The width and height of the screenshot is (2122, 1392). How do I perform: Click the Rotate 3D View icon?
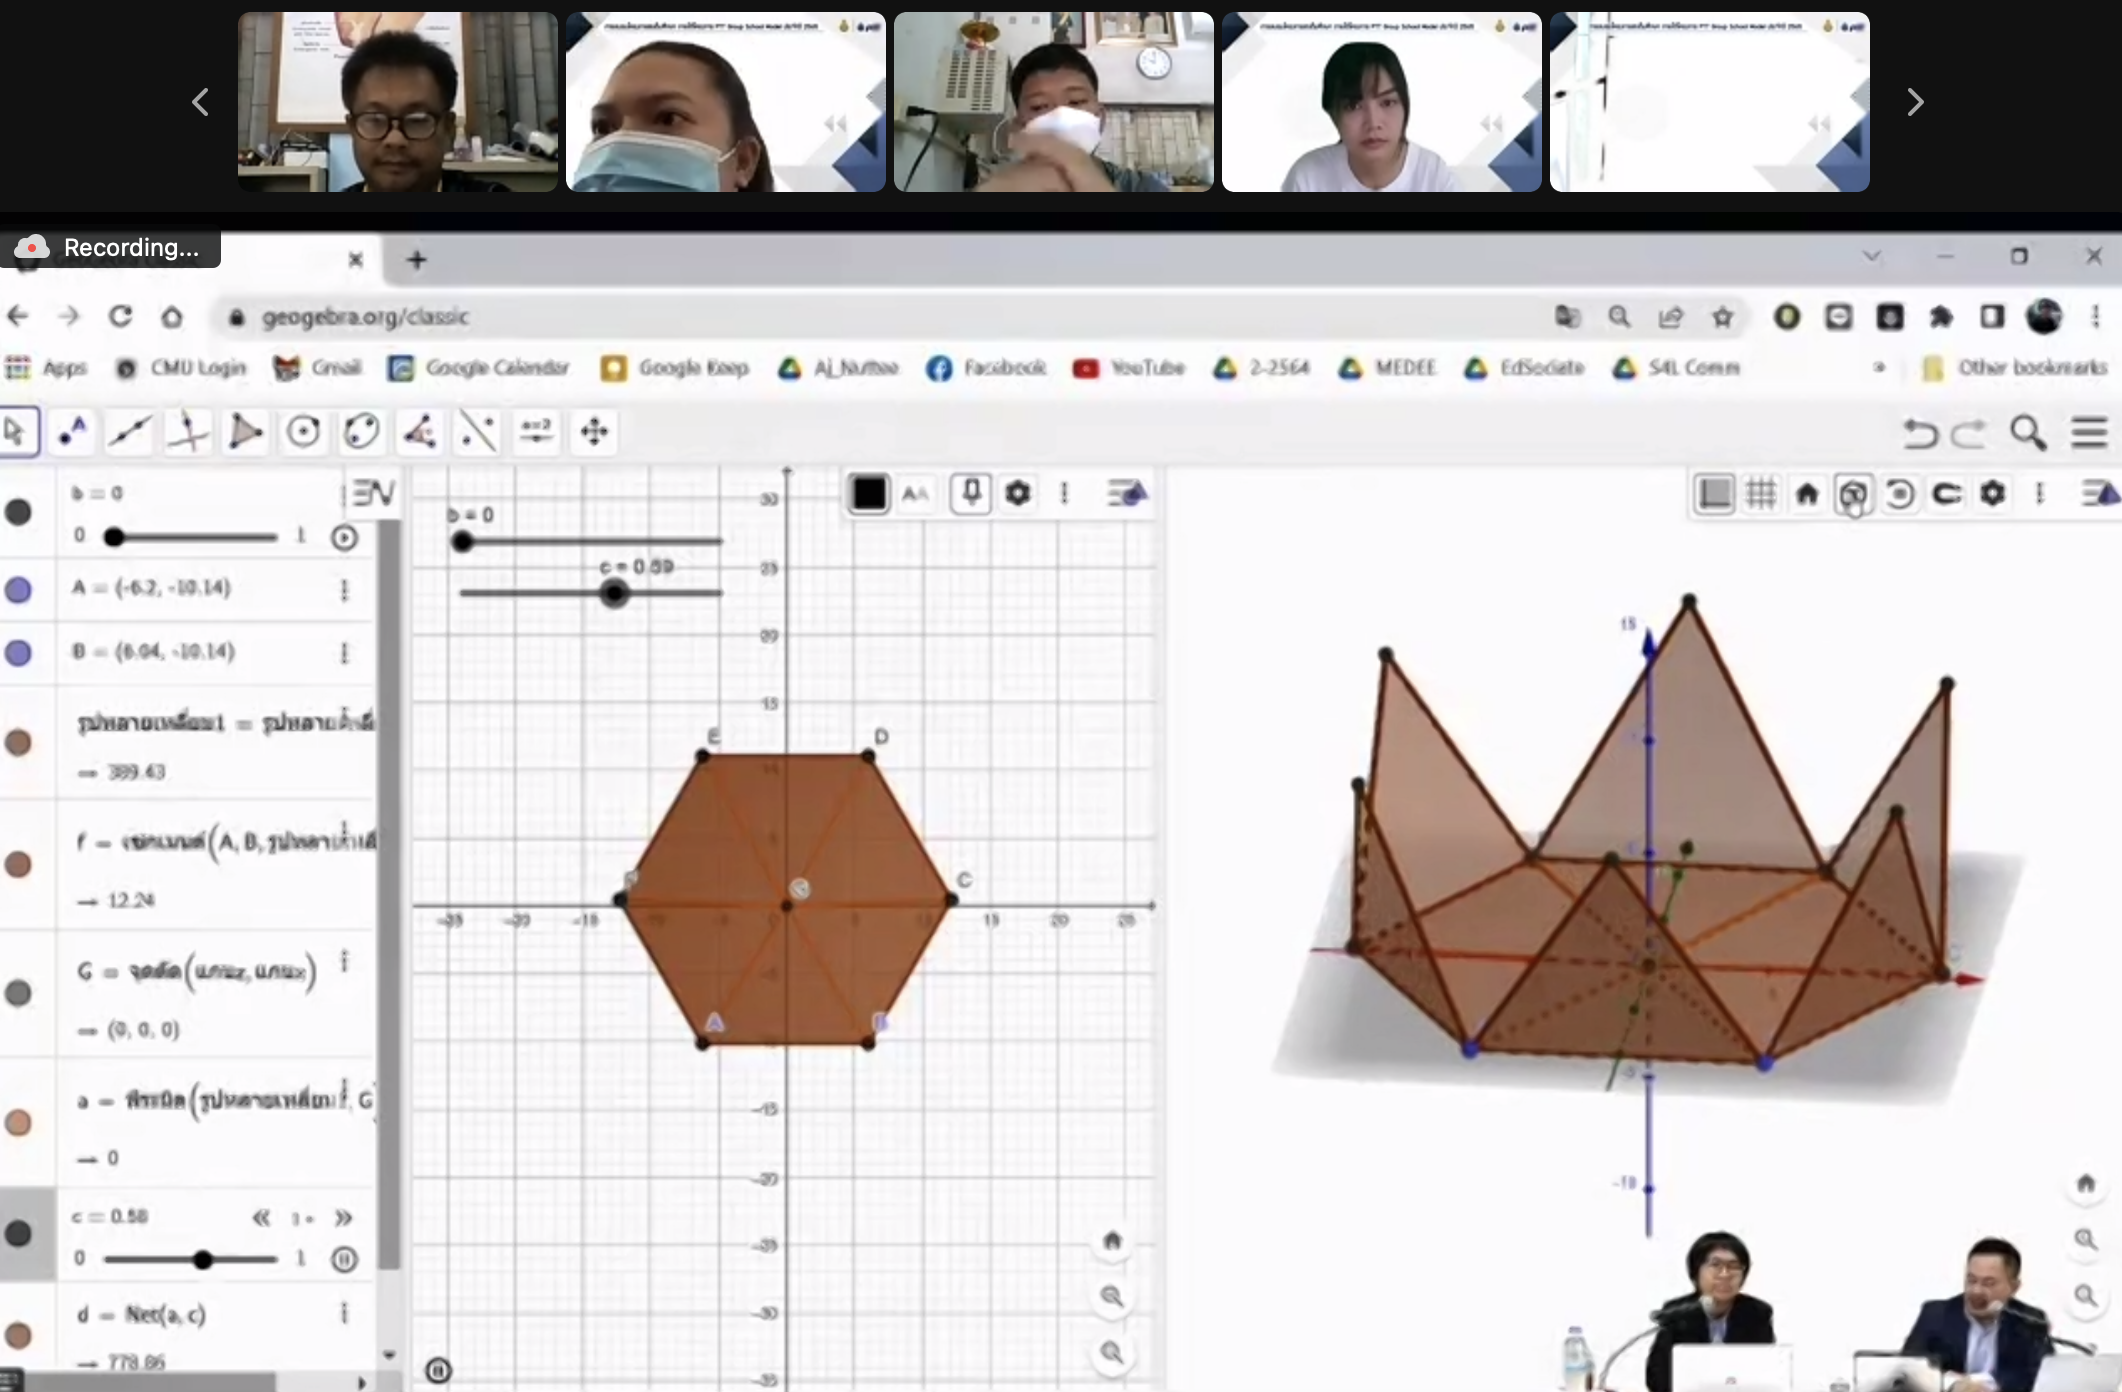[1854, 493]
